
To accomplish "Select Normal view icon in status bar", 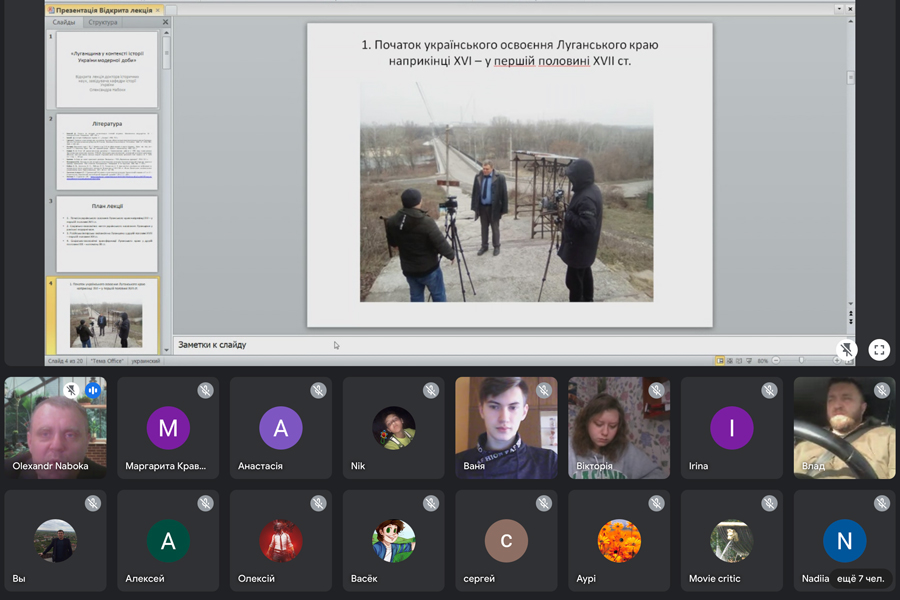I will [719, 360].
